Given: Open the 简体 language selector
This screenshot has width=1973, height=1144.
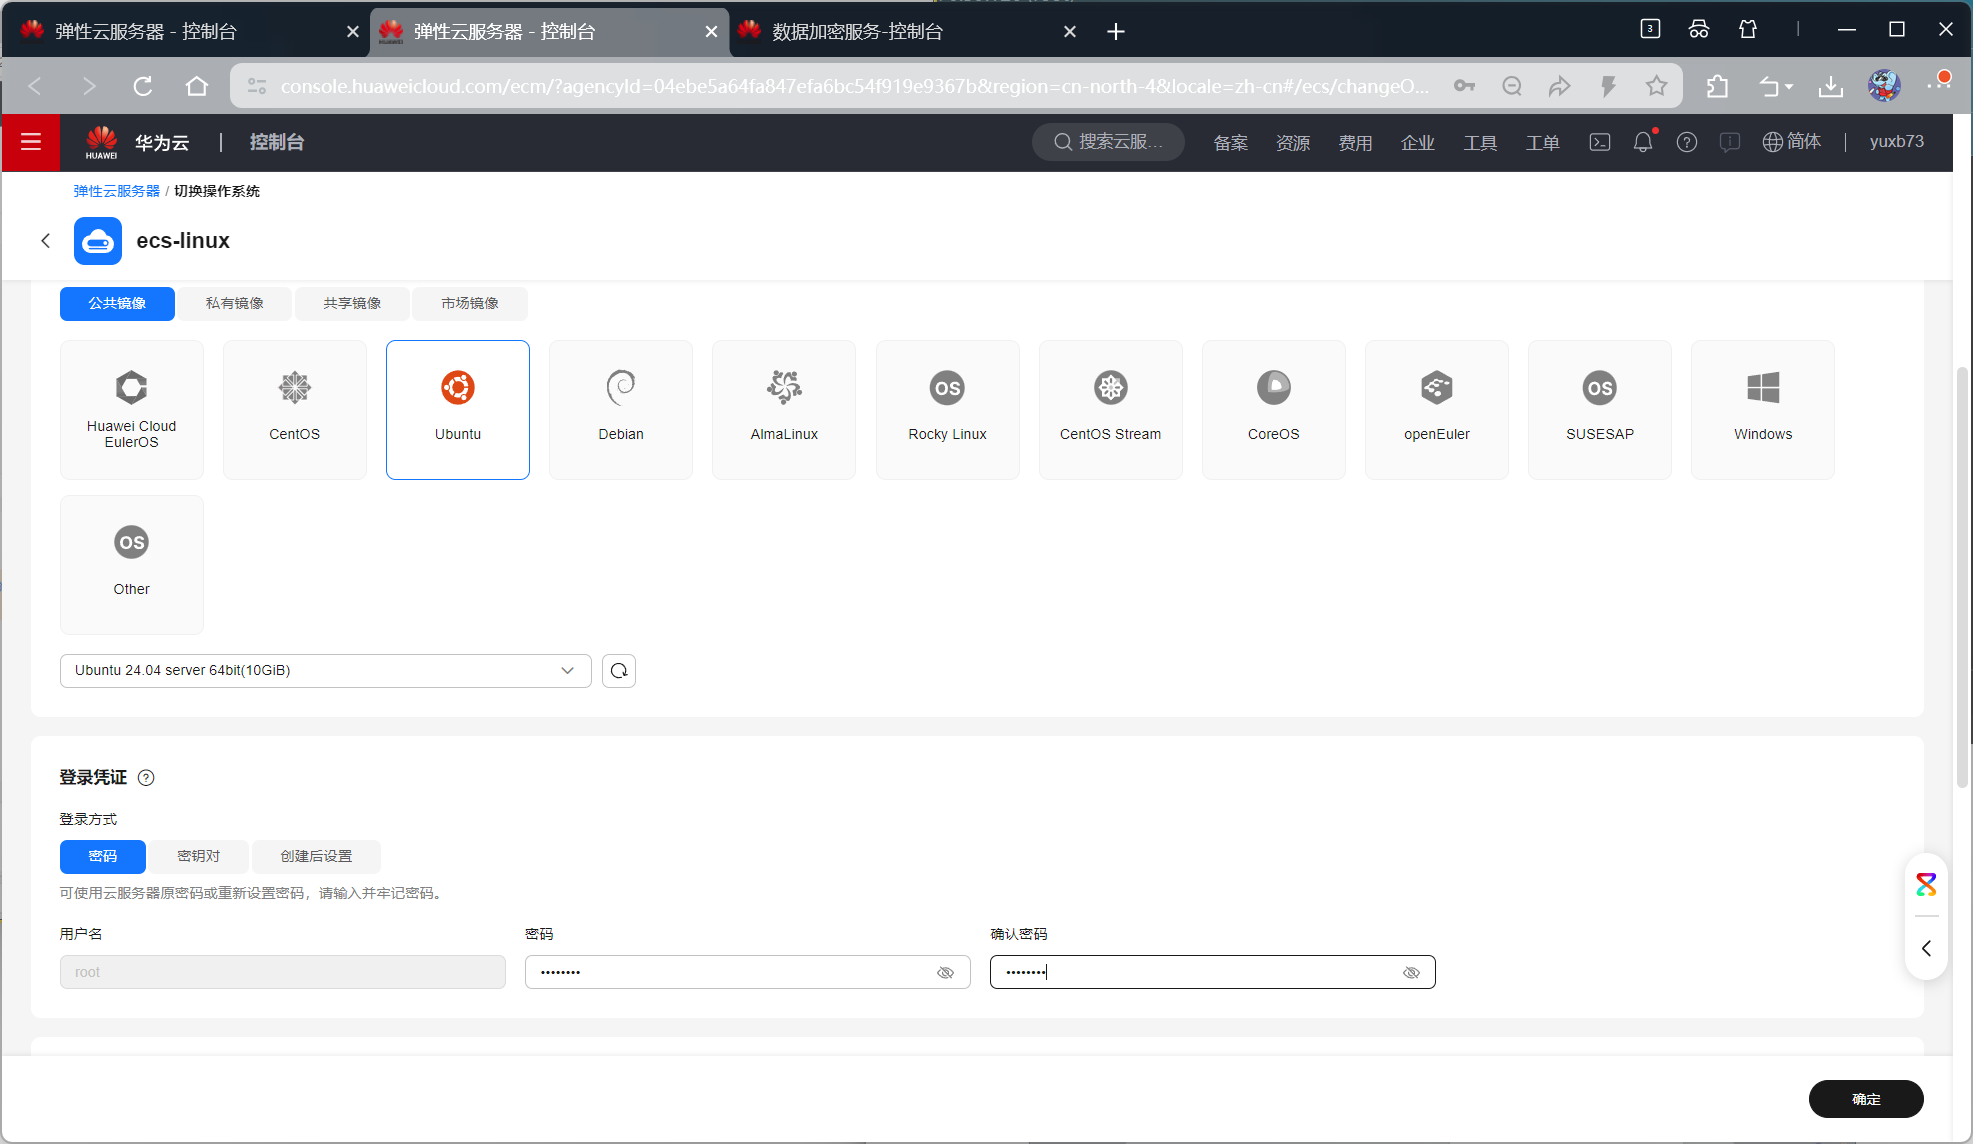Looking at the screenshot, I should tap(1792, 142).
